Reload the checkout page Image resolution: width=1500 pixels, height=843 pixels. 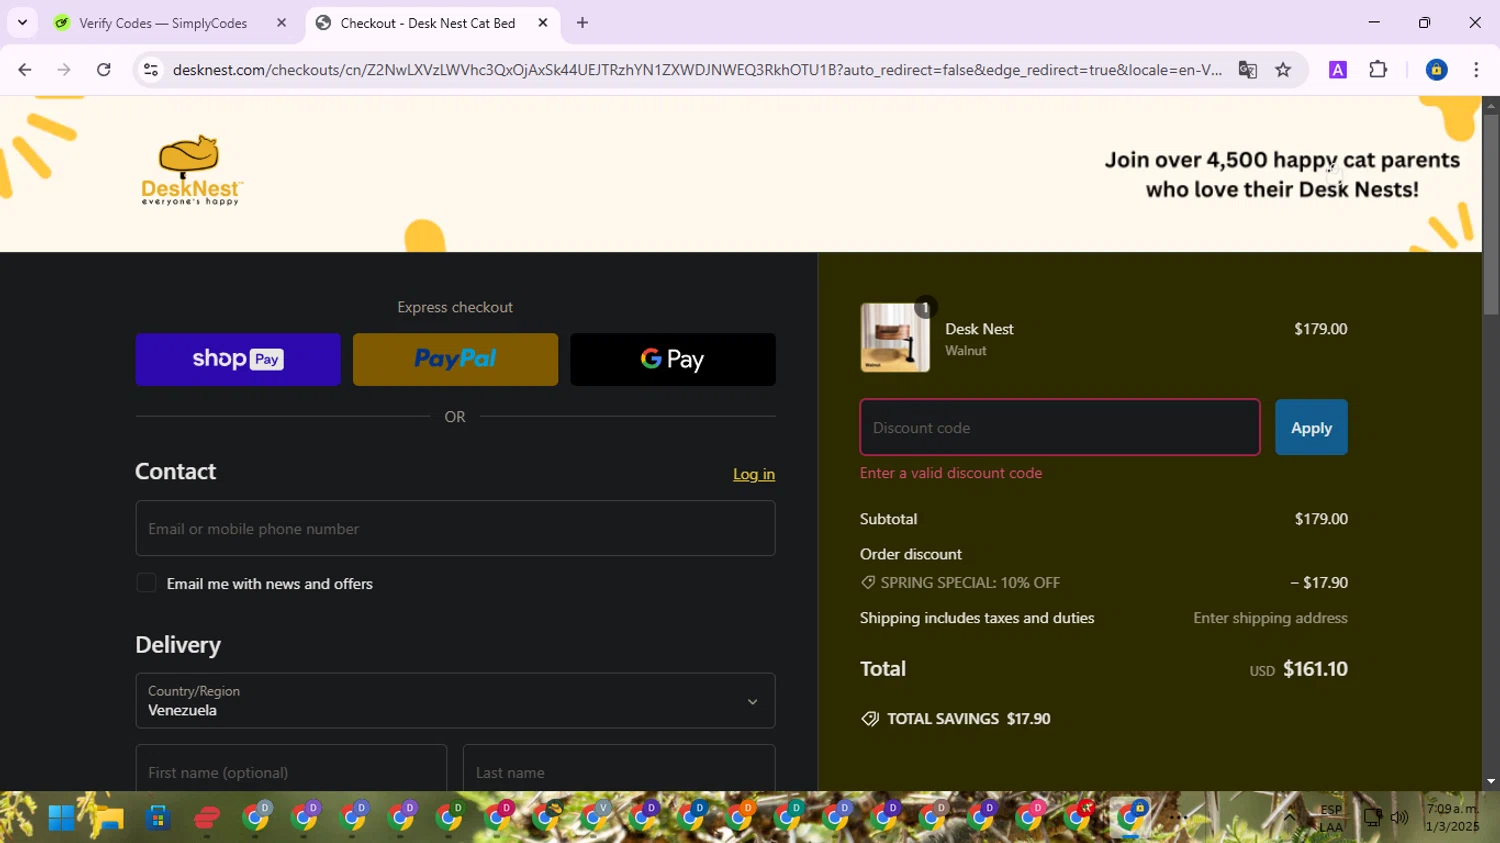pyautogui.click(x=104, y=70)
